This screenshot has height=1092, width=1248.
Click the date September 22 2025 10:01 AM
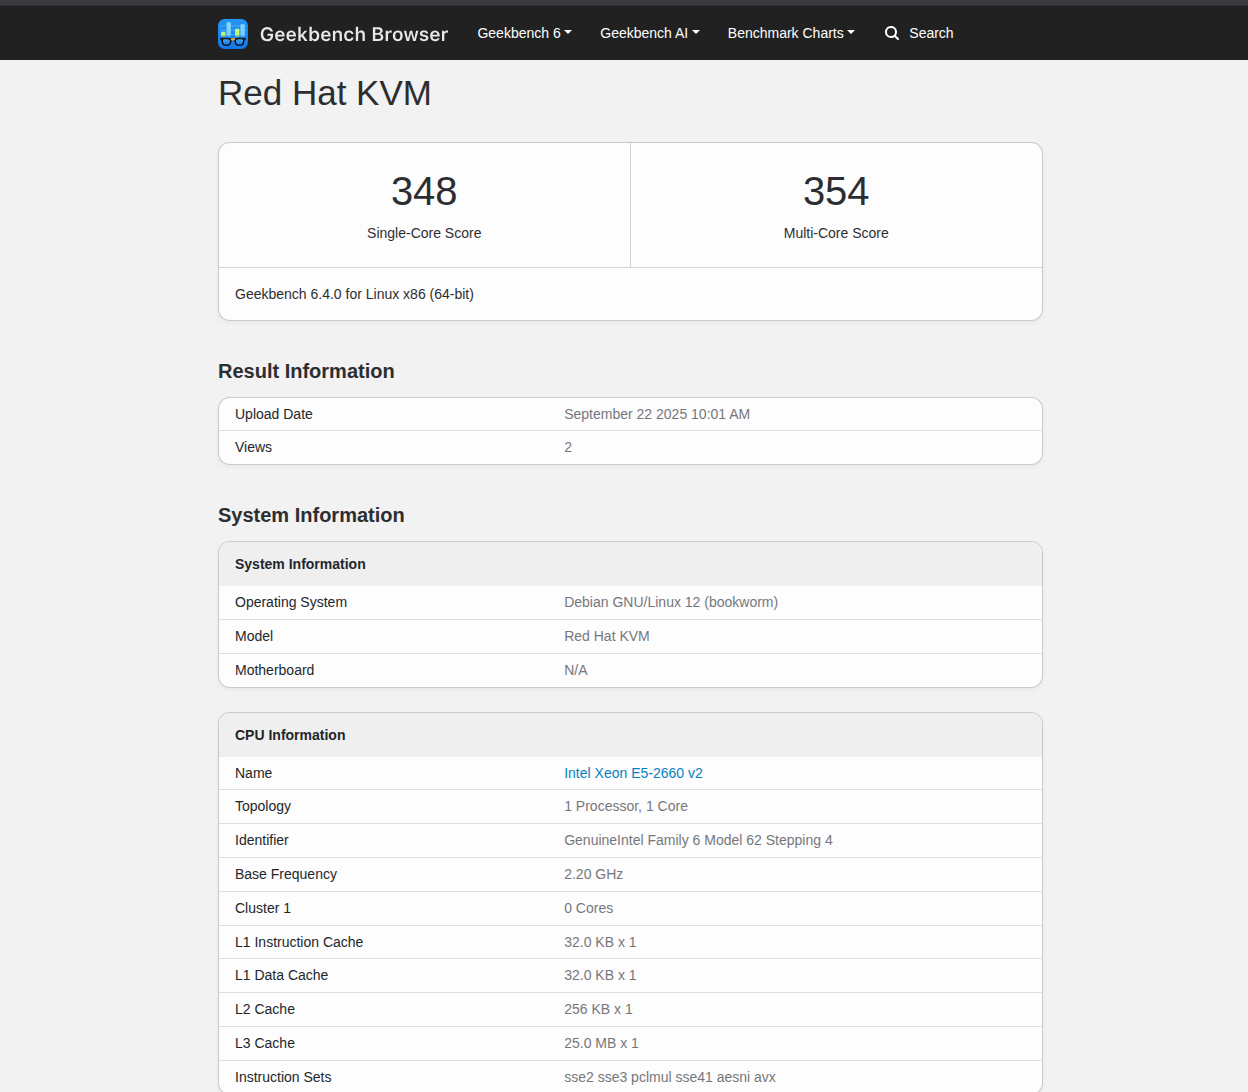[x=657, y=414]
